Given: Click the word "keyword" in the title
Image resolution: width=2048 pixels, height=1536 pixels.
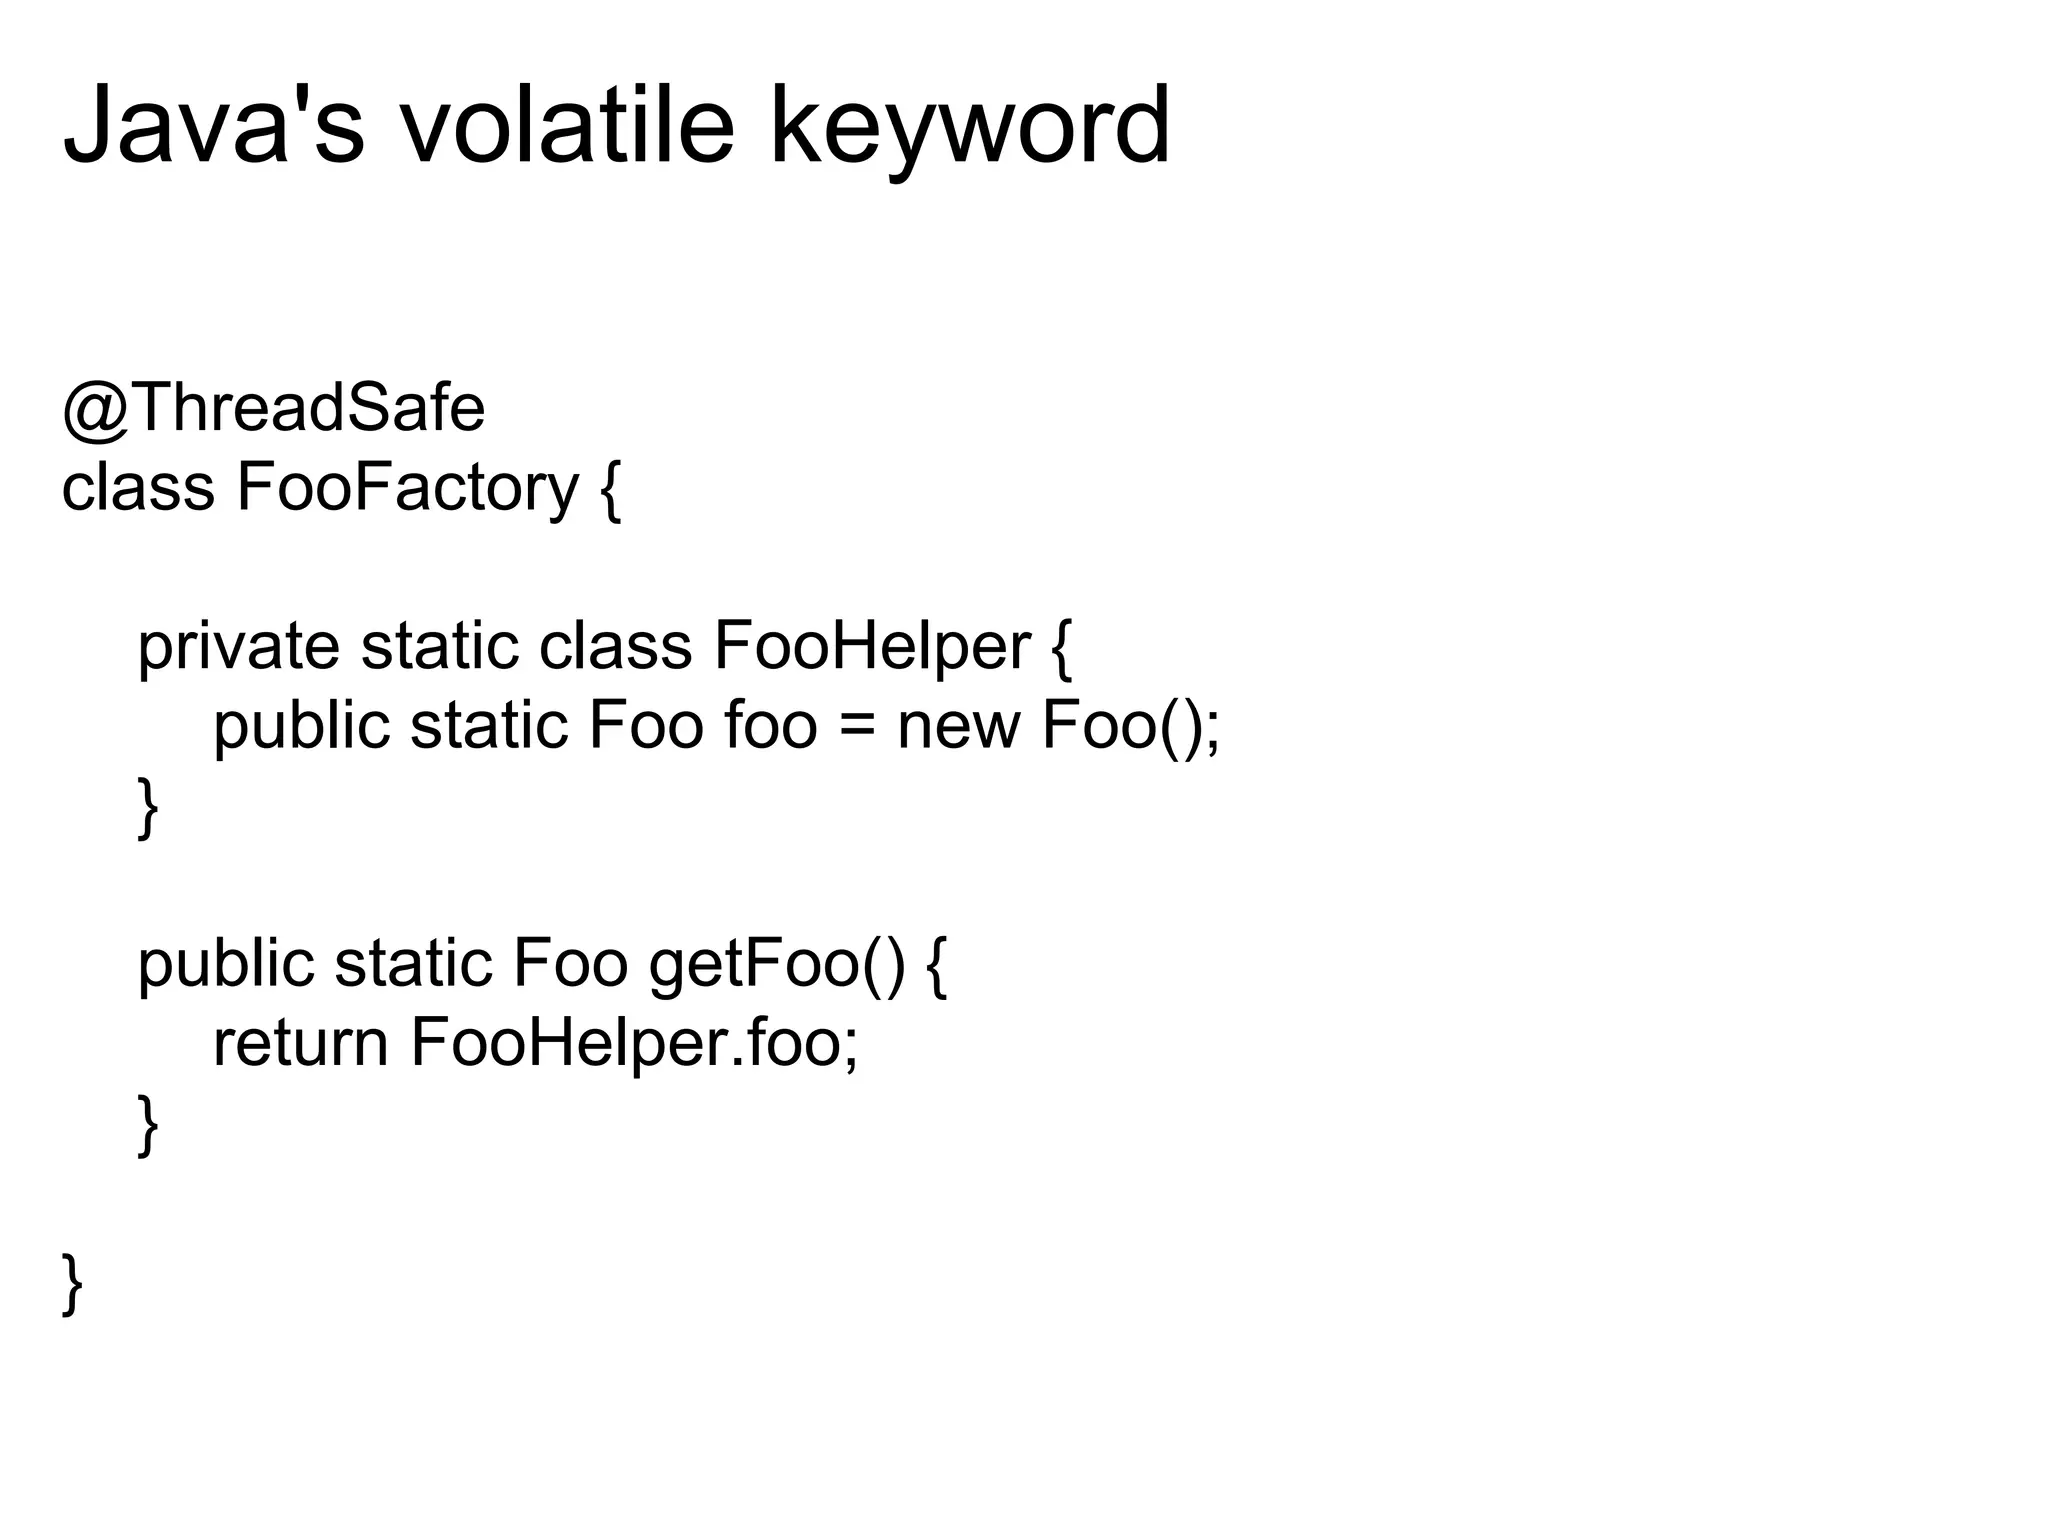Looking at the screenshot, I should [968, 127].
